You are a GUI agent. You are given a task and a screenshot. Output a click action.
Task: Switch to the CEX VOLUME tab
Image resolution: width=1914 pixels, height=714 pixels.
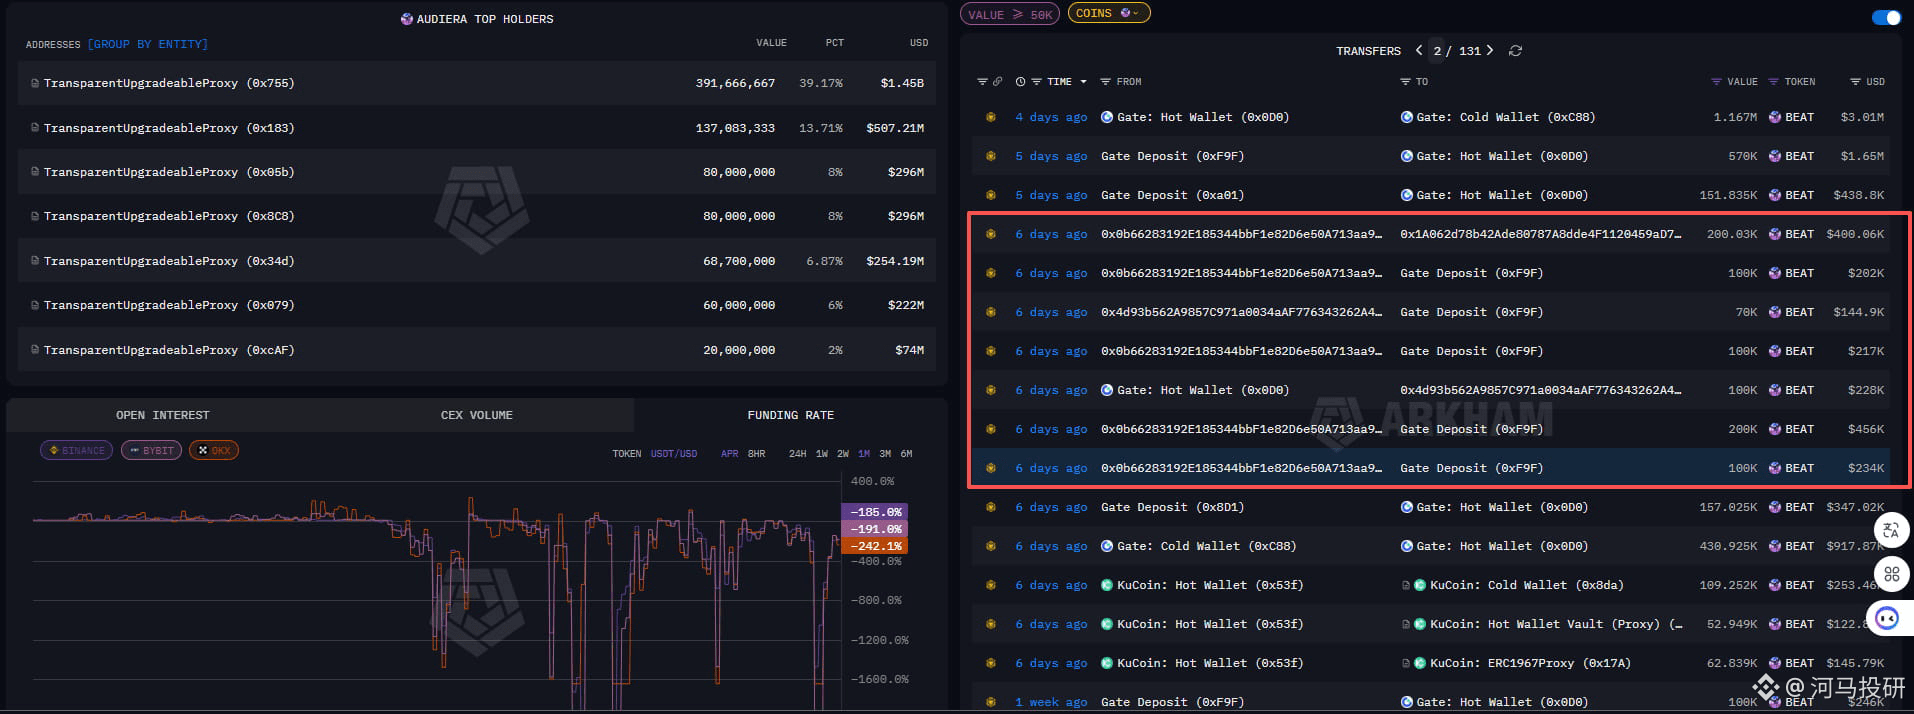pyautogui.click(x=477, y=415)
